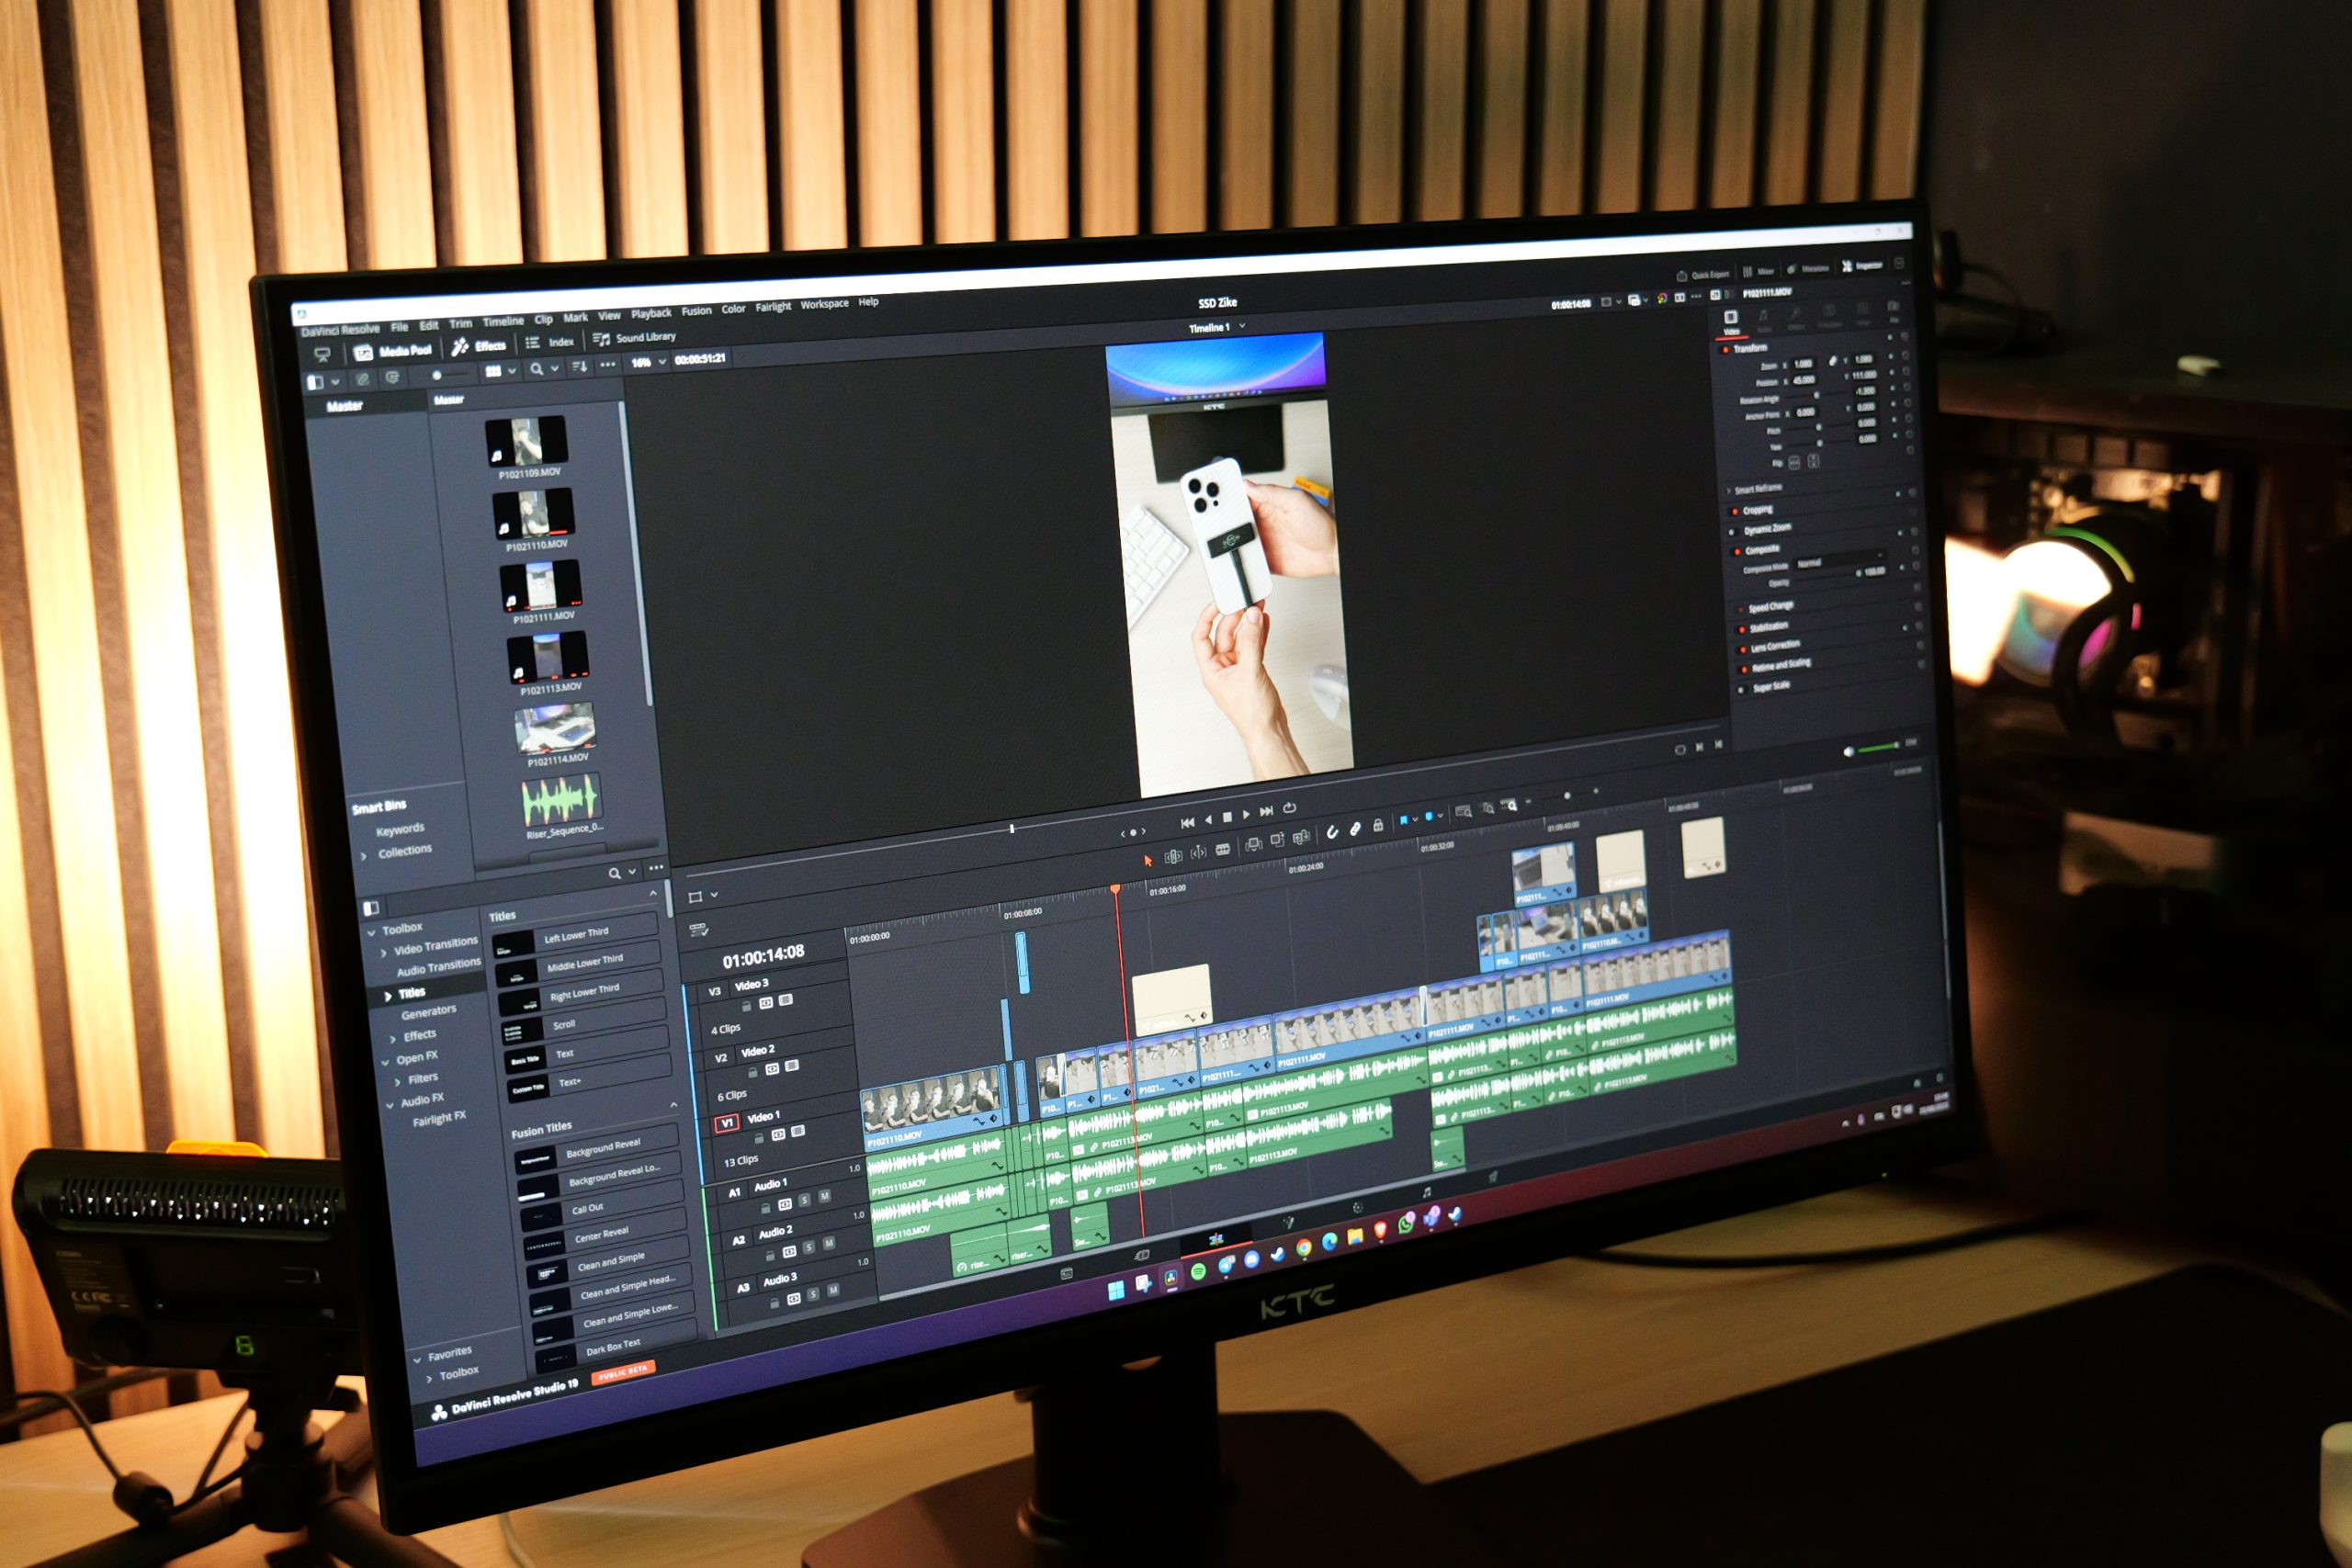Open the Index panel button
The image size is (2352, 1568).
pos(550,342)
